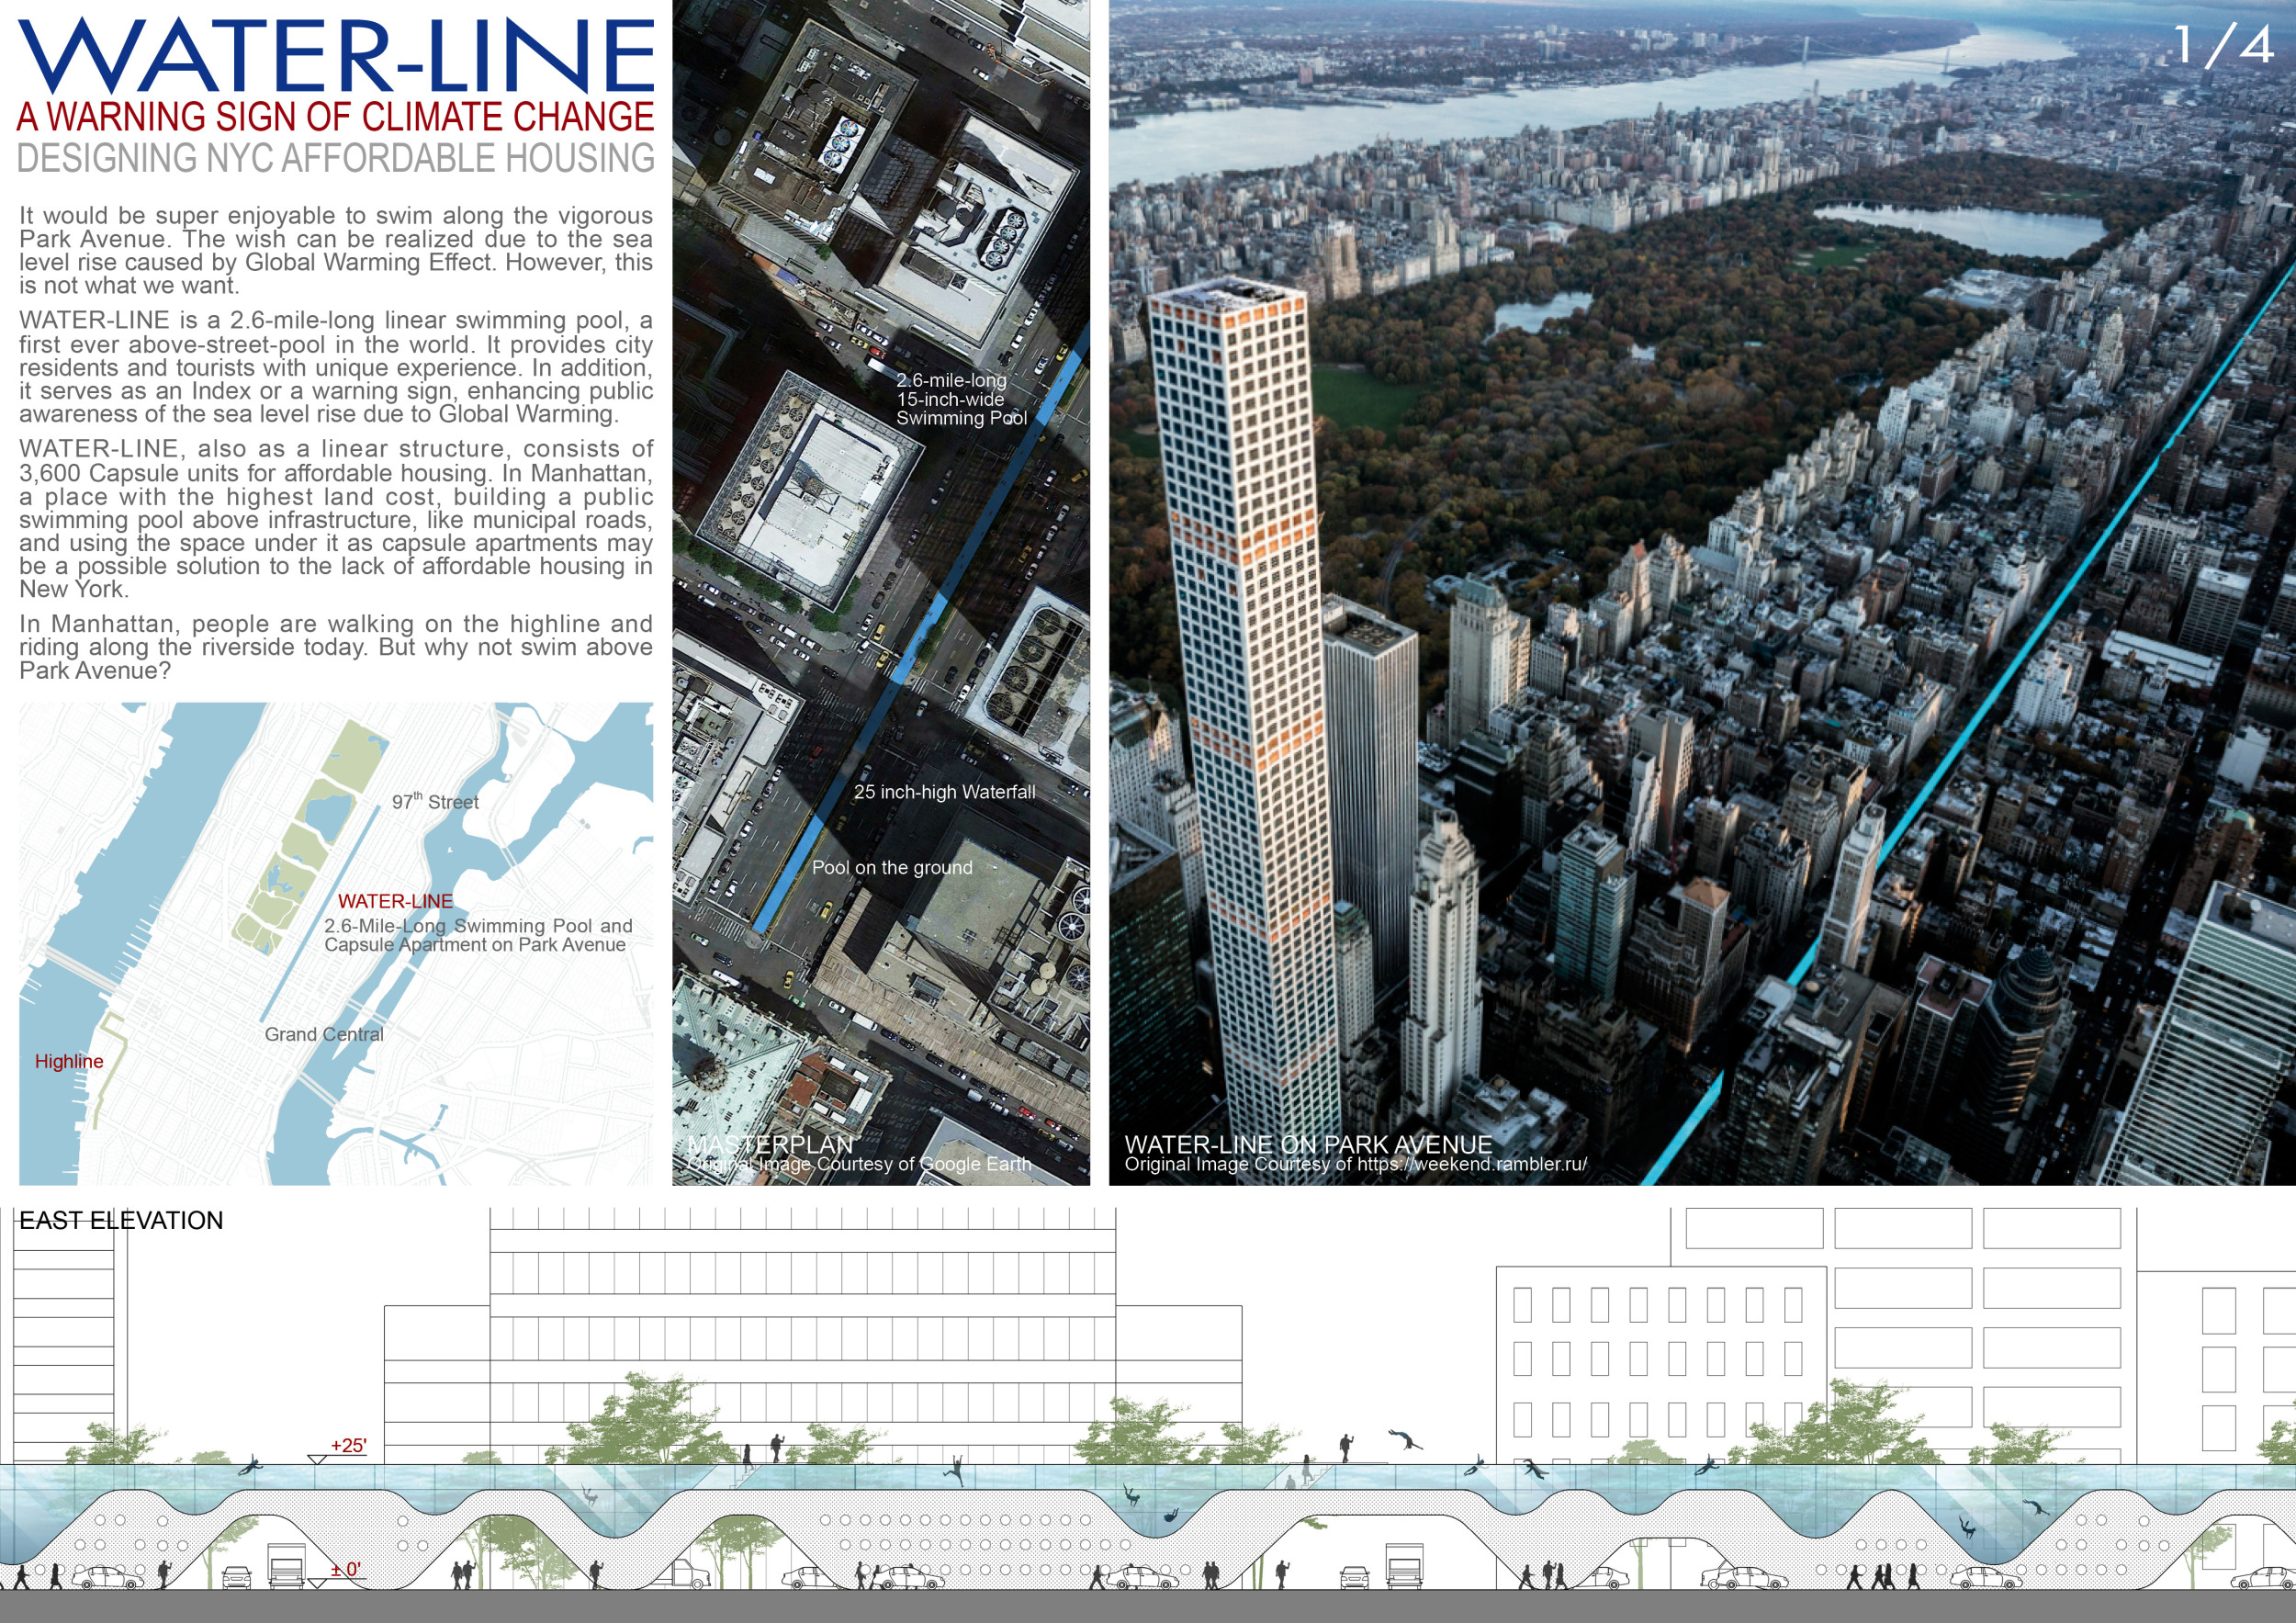Screen dimensions: 2296x1623
Task: Click the MASTERPLAN caption text
Action: point(770,1144)
